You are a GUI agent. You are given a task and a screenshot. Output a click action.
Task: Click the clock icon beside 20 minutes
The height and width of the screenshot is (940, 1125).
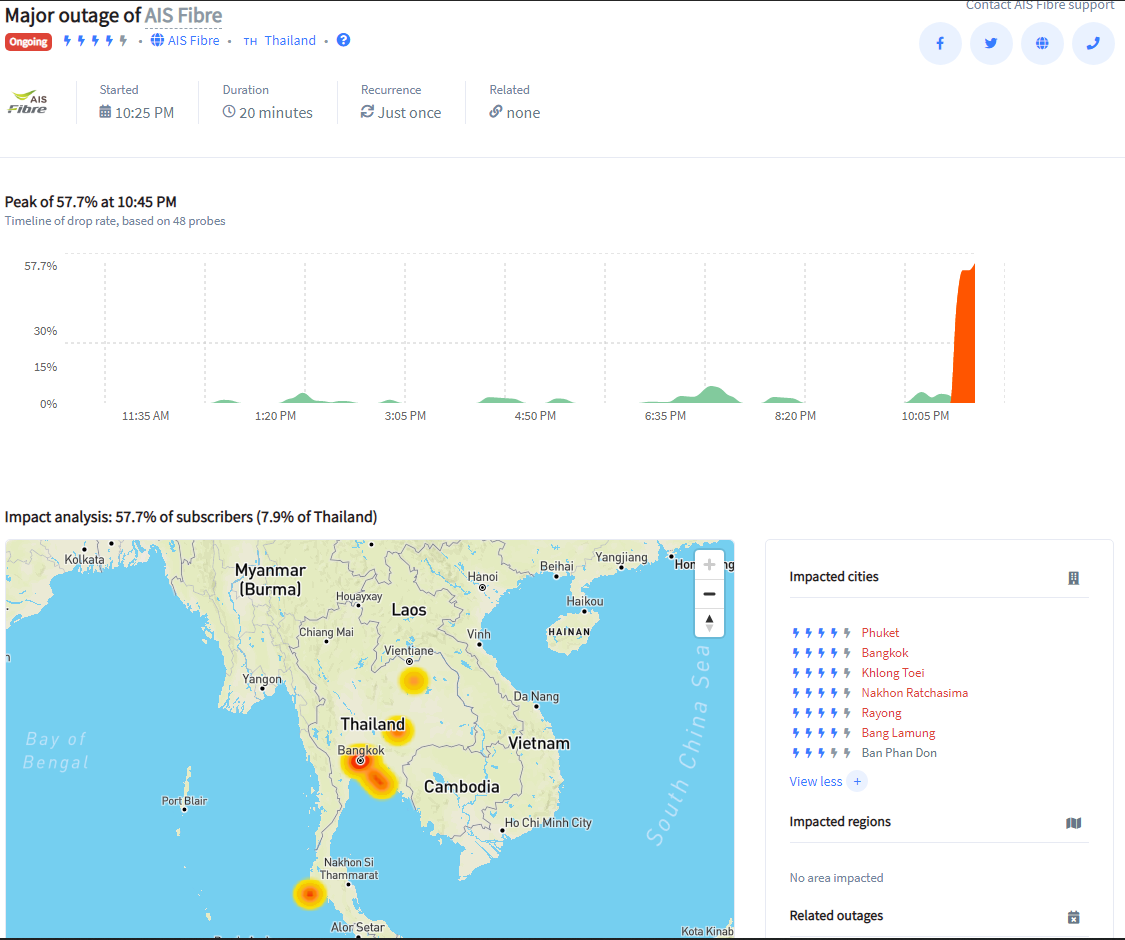pyautogui.click(x=229, y=112)
